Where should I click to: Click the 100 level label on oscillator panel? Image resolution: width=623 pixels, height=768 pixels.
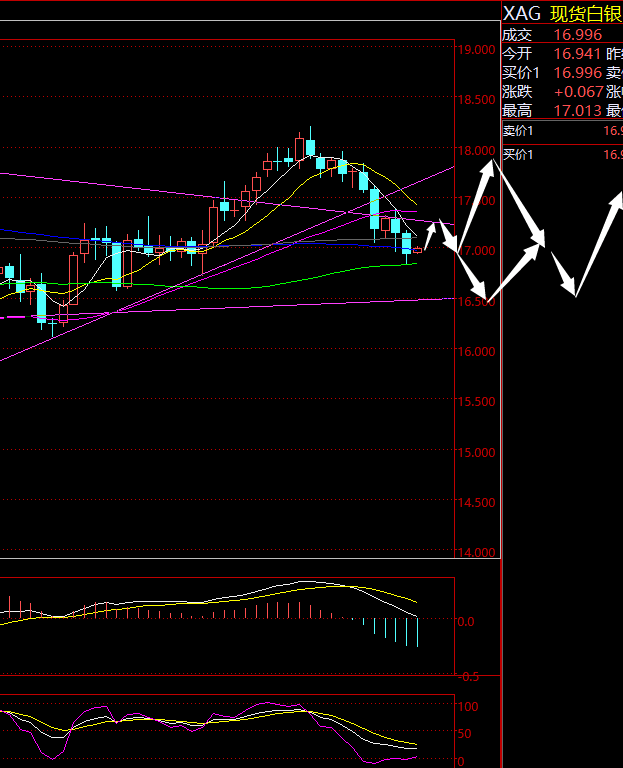pos(468,706)
